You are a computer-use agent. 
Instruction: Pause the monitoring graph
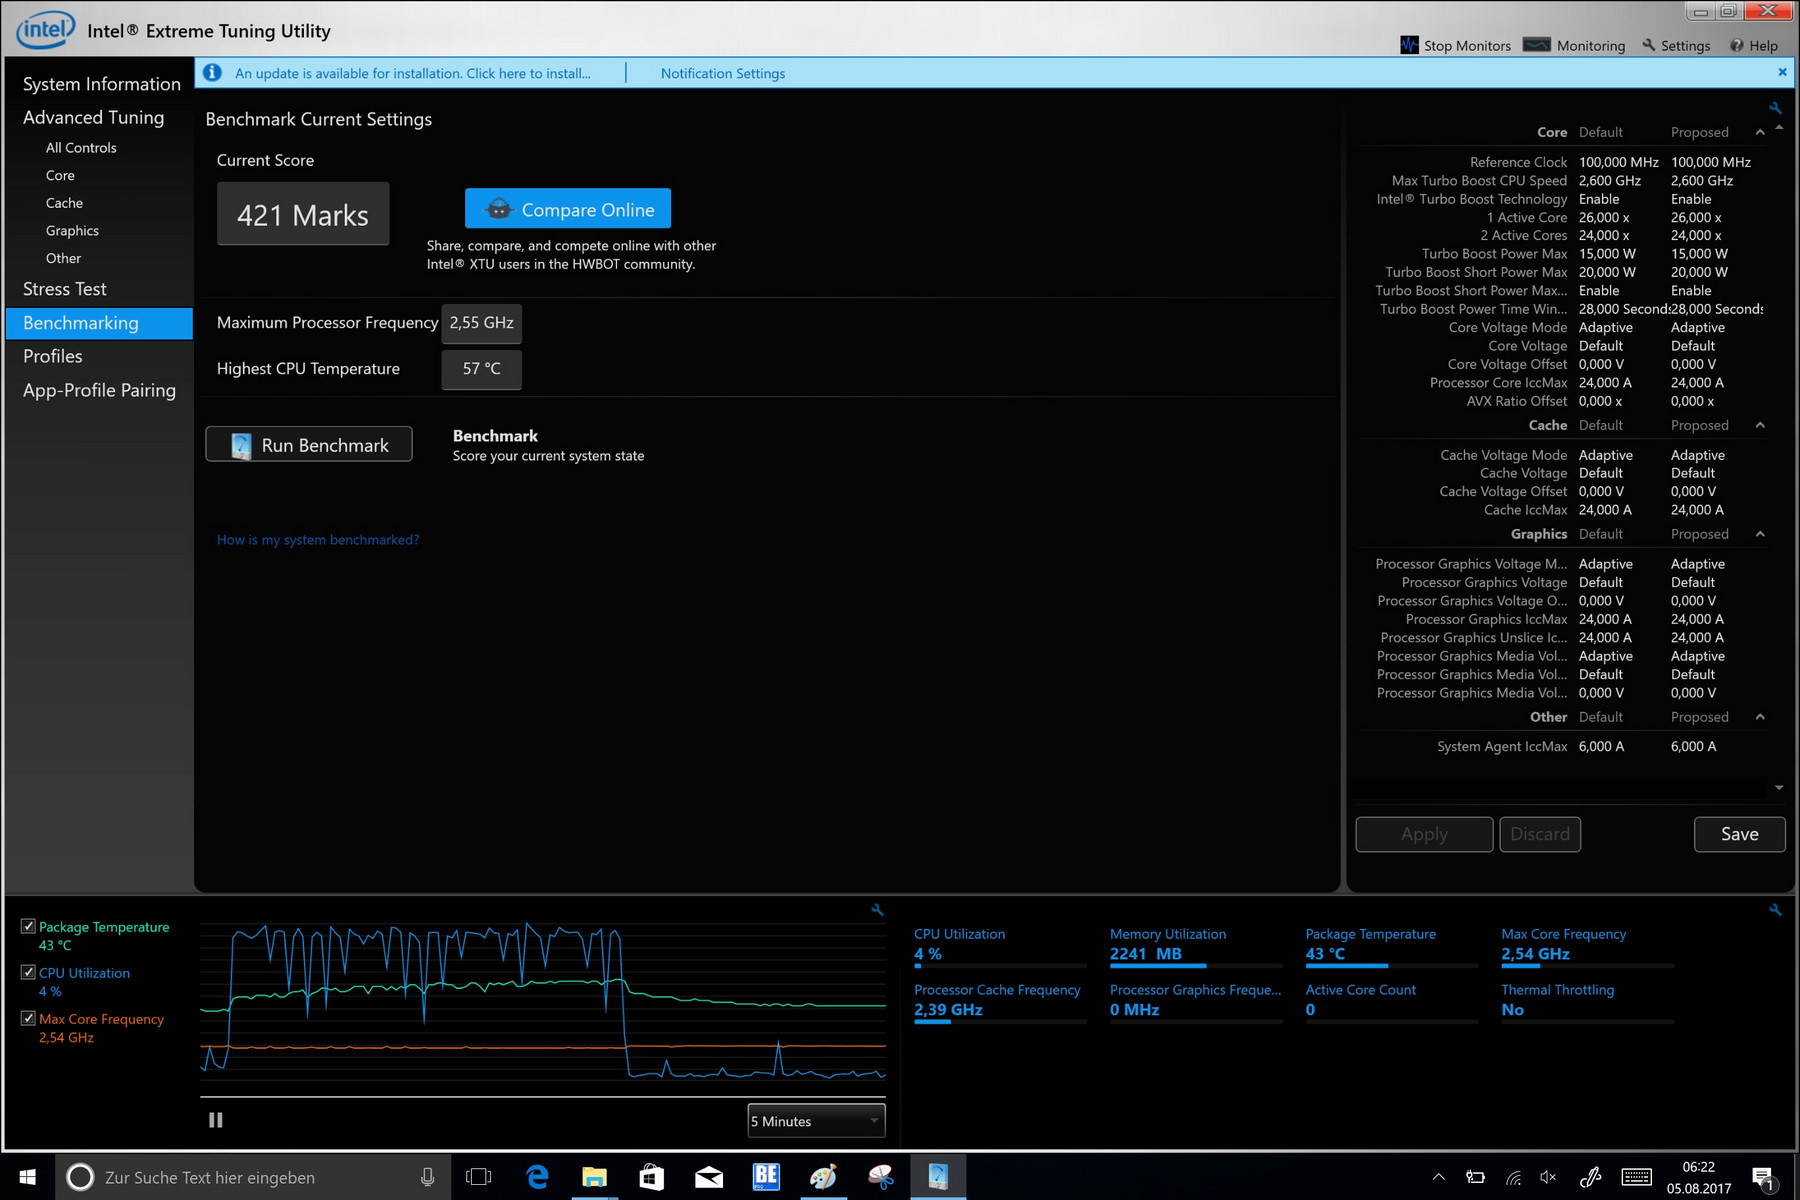[x=215, y=1120]
